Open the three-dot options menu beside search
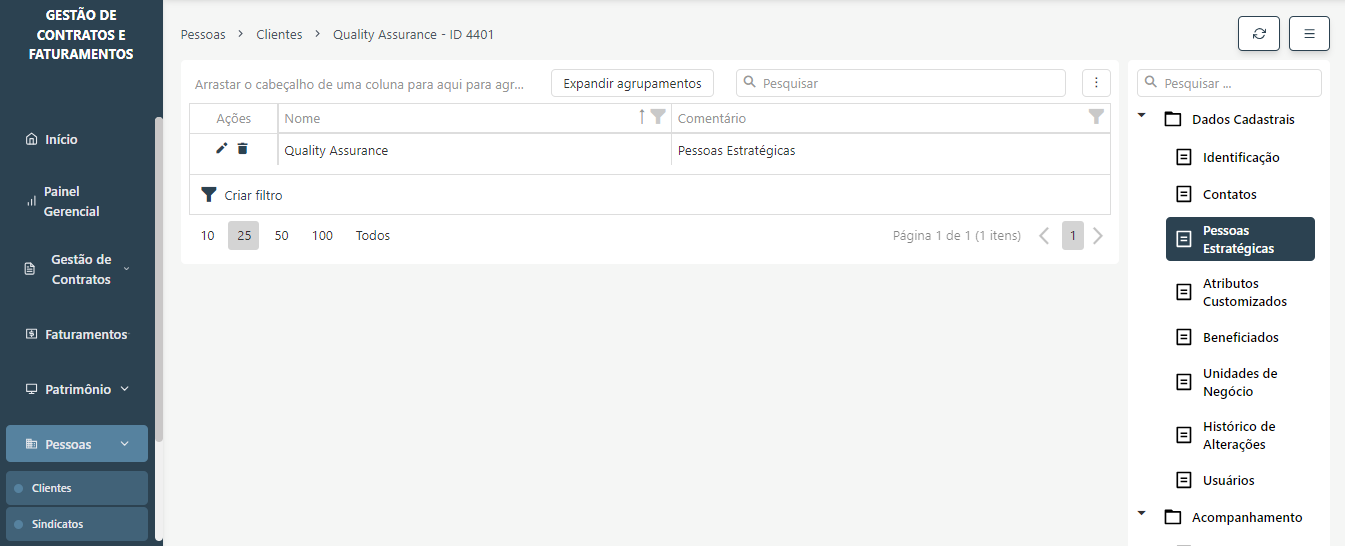1345x546 pixels. tap(1096, 83)
